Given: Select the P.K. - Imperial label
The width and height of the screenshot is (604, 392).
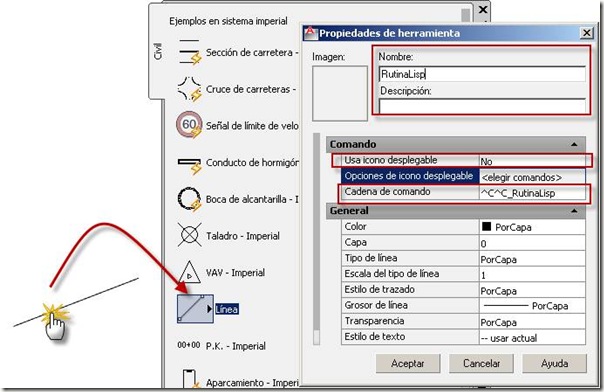Looking at the screenshot, I should (x=236, y=346).
